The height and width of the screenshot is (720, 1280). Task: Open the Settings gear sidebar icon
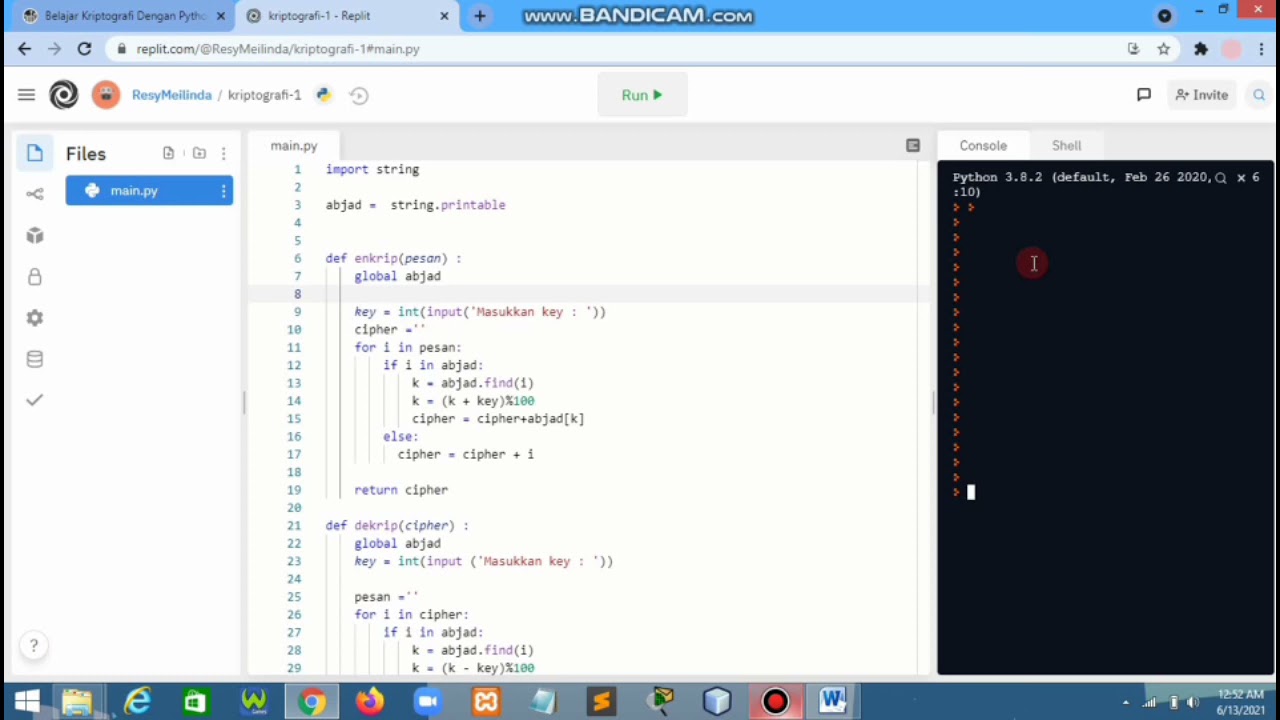[35, 318]
